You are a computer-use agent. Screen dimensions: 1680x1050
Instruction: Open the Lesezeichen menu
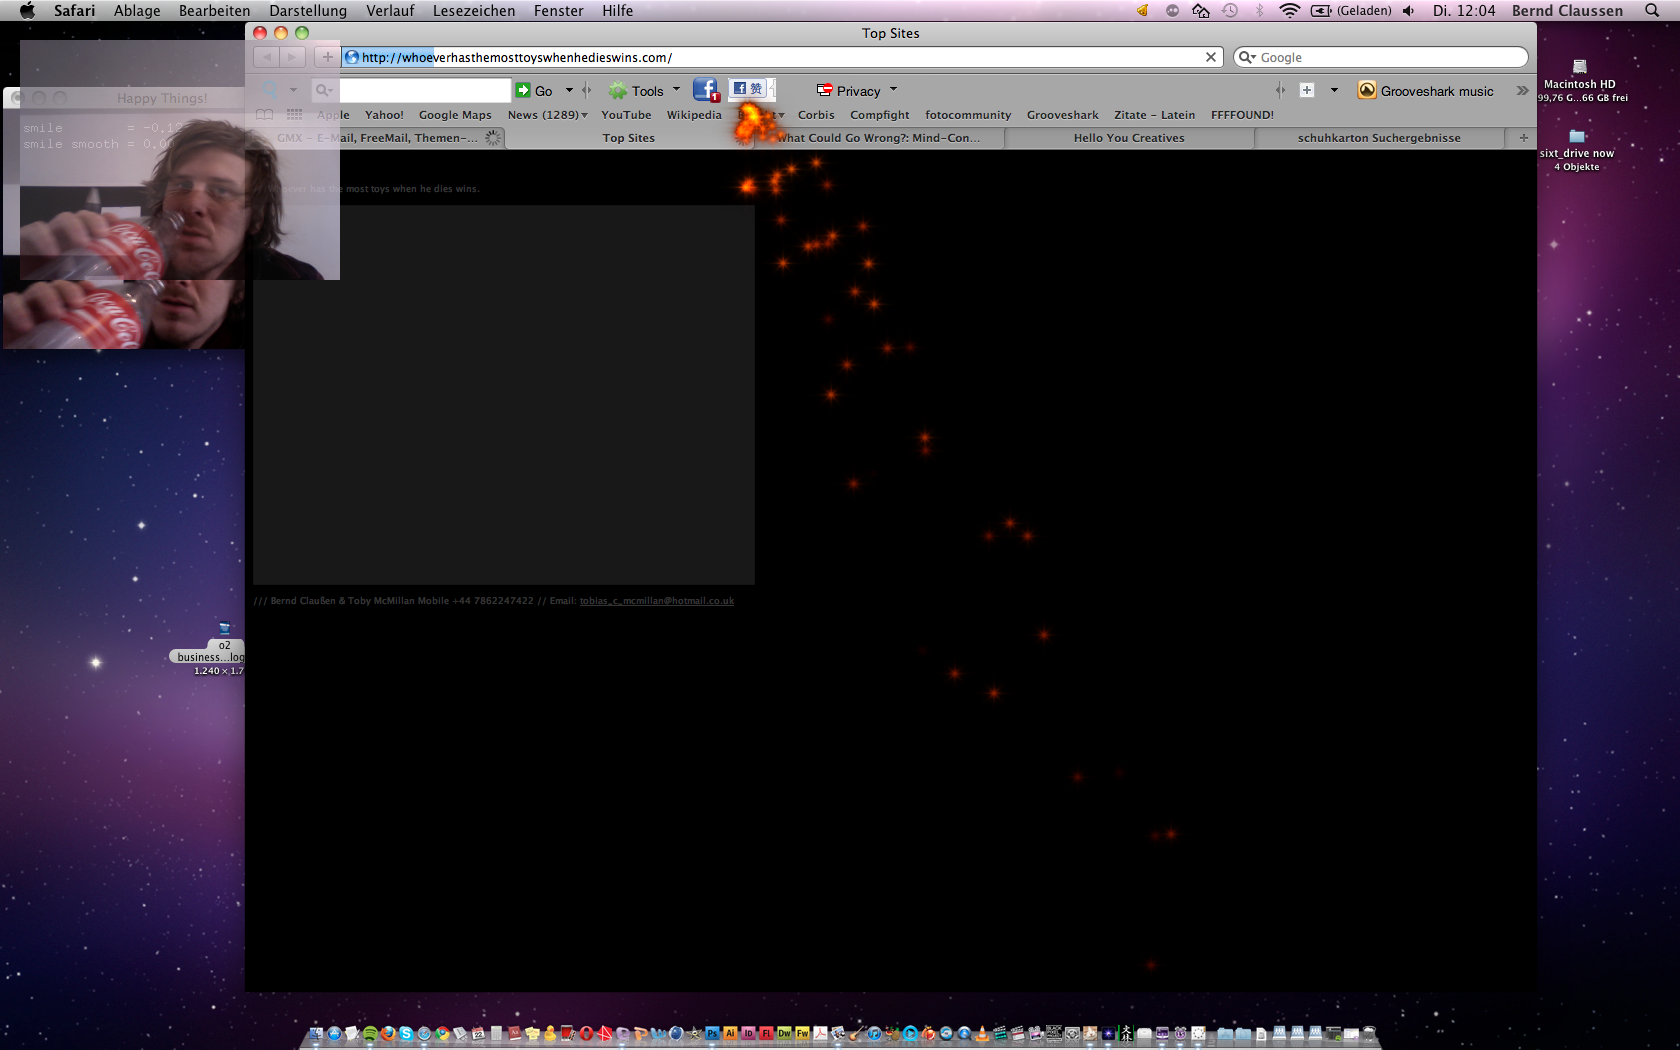(x=474, y=11)
